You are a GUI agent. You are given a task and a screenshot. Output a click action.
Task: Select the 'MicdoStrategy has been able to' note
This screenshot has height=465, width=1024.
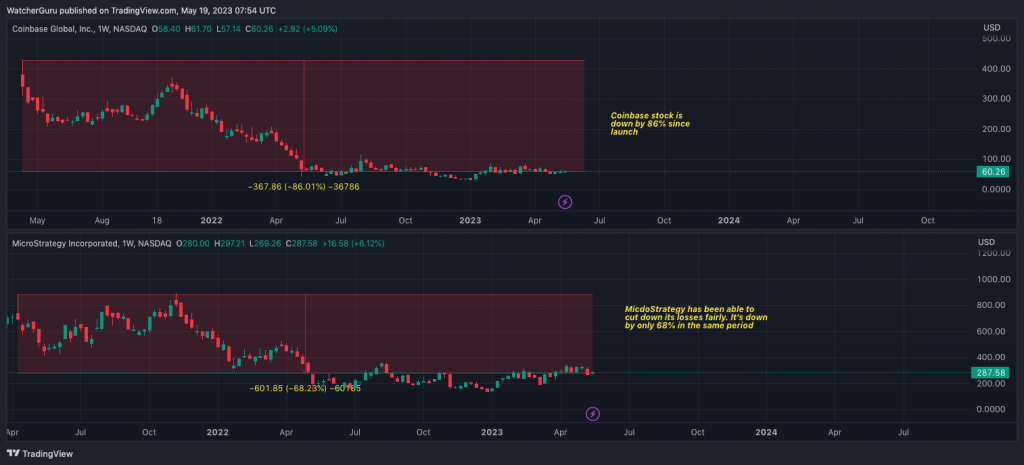point(696,317)
